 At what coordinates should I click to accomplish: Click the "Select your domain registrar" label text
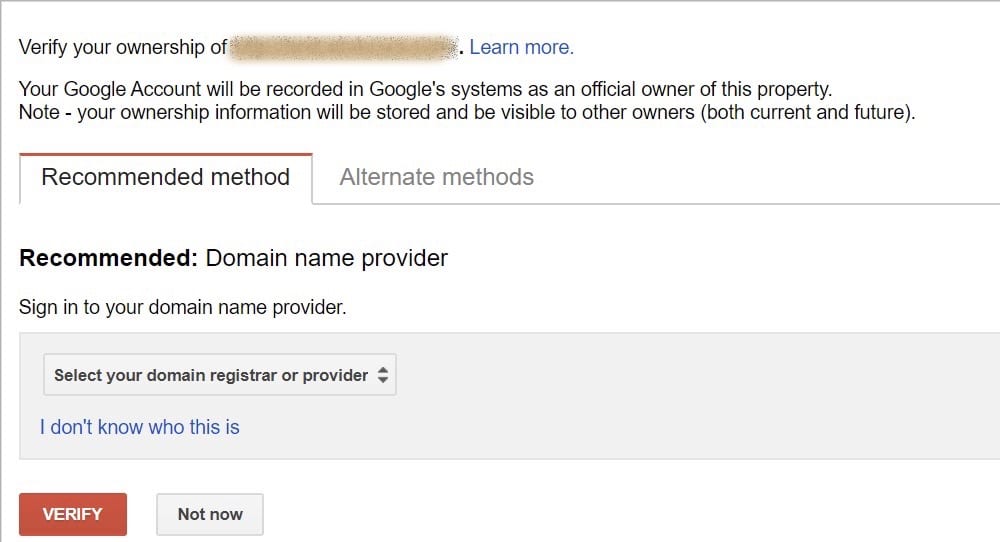tap(211, 376)
